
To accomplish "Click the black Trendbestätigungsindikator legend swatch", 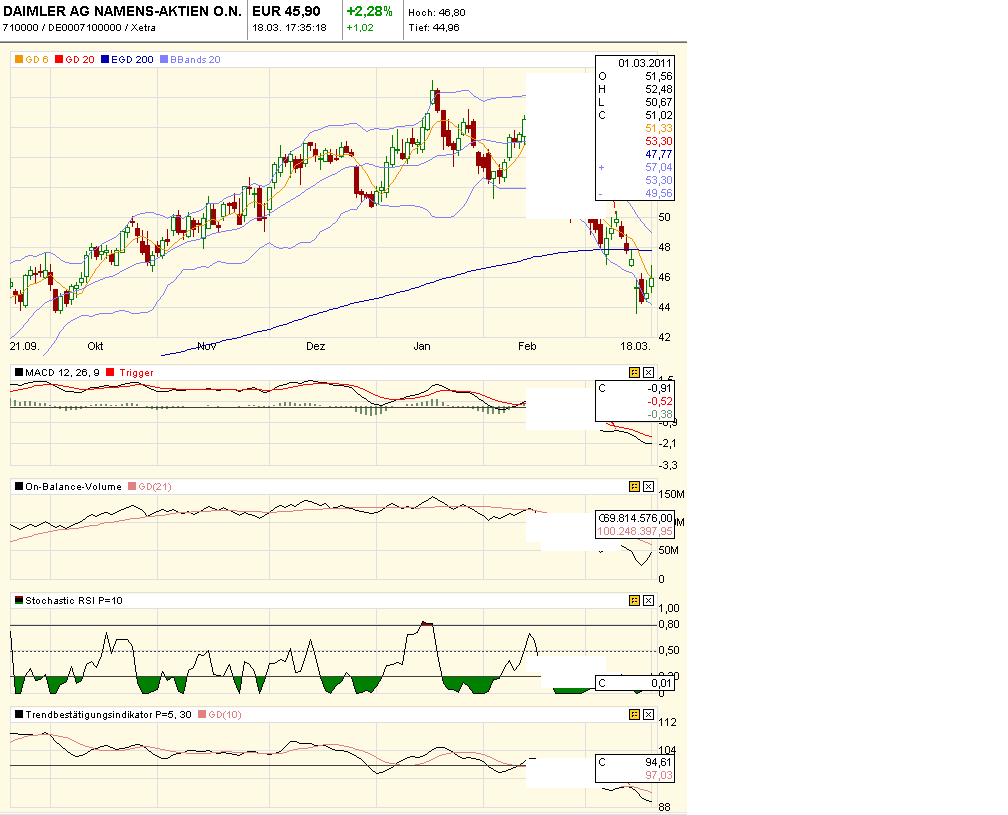I will [x=19, y=714].
